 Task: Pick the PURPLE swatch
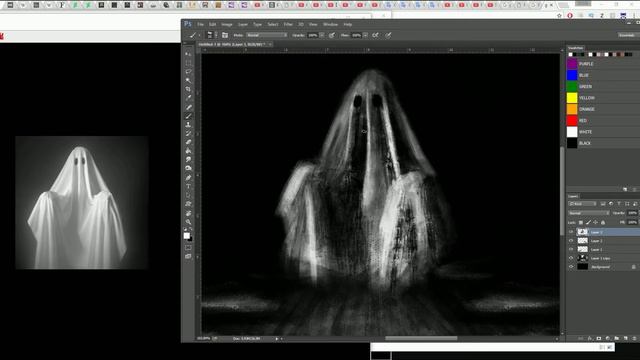572,64
